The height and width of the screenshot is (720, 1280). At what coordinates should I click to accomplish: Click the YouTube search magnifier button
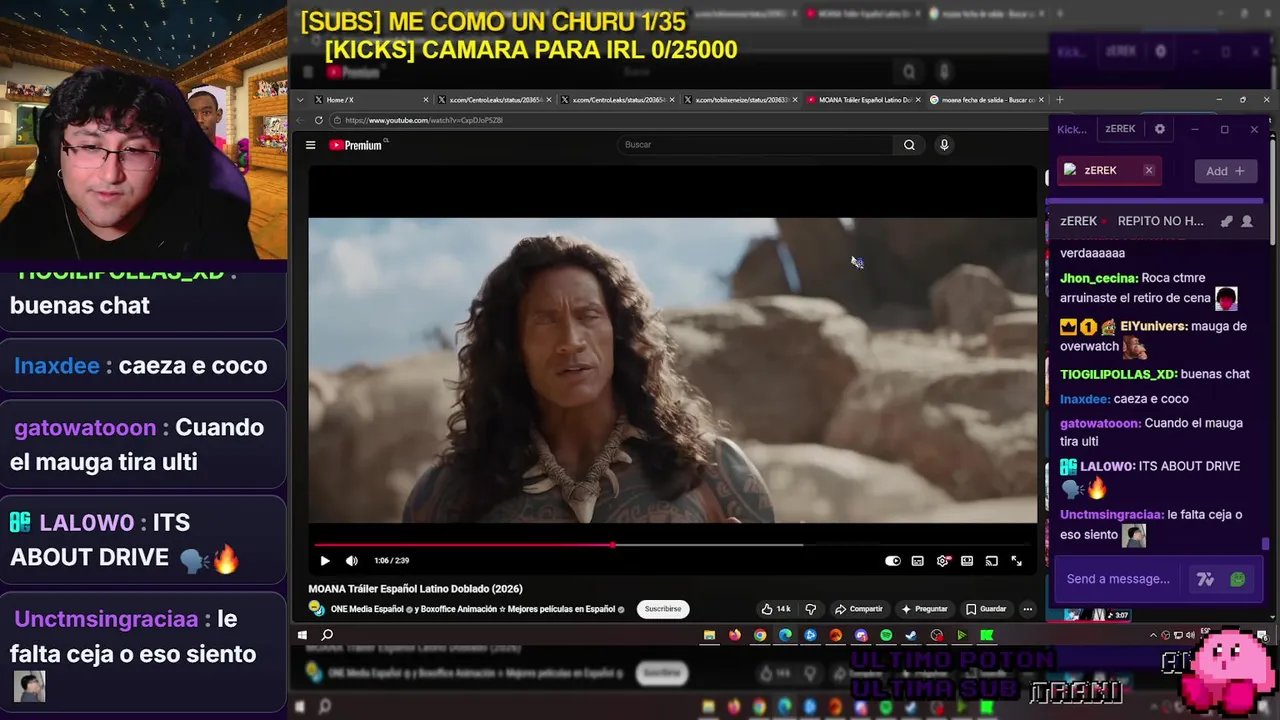coord(909,145)
